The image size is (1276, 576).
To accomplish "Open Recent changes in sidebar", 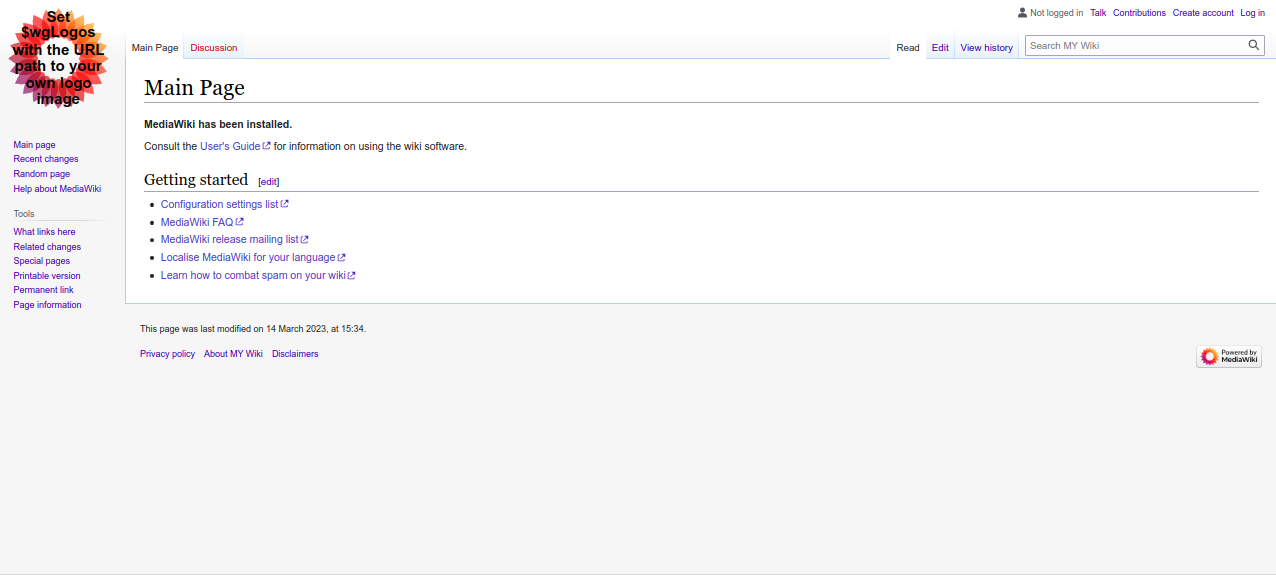I will (x=46, y=159).
